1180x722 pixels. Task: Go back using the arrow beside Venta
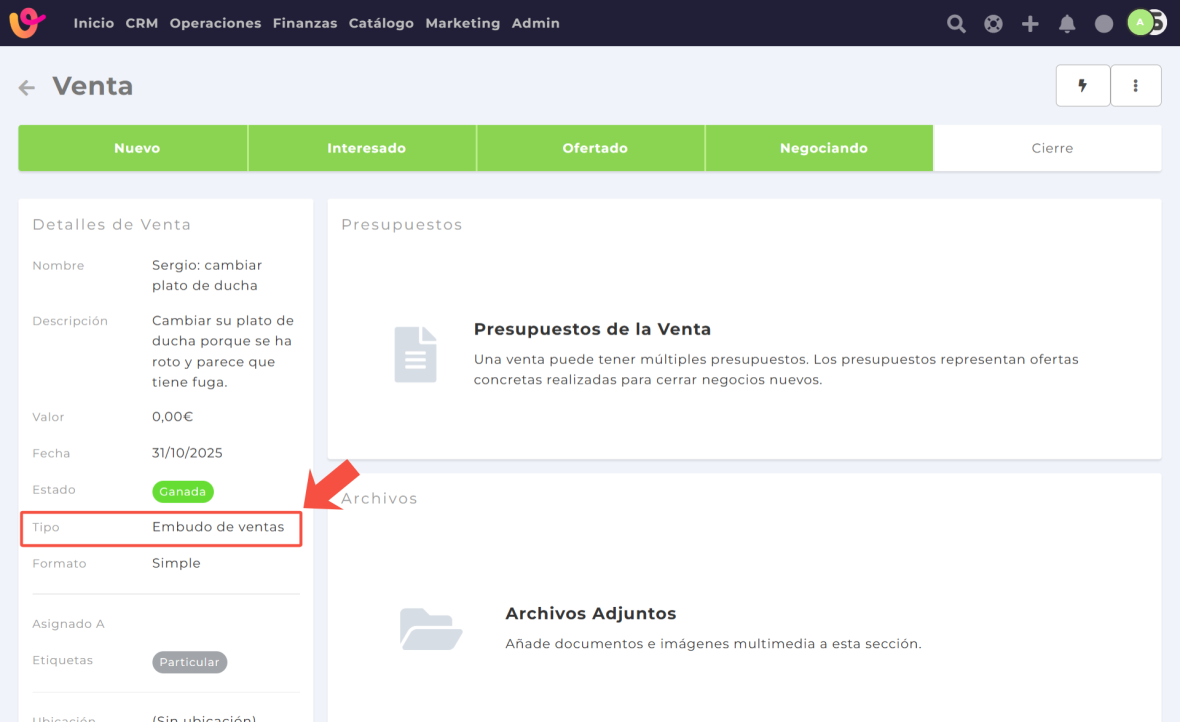27,88
